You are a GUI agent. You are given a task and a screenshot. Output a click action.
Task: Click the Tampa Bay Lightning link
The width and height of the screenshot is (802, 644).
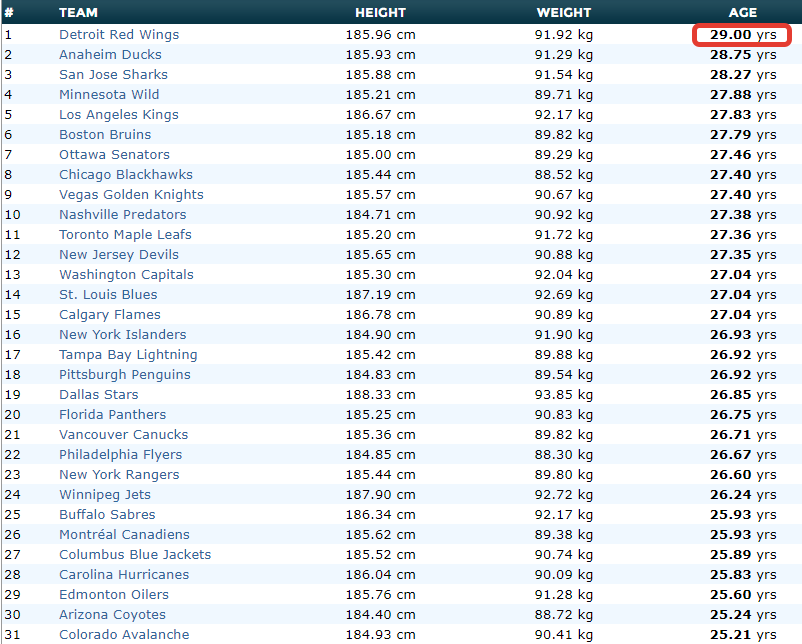(128, 355)
